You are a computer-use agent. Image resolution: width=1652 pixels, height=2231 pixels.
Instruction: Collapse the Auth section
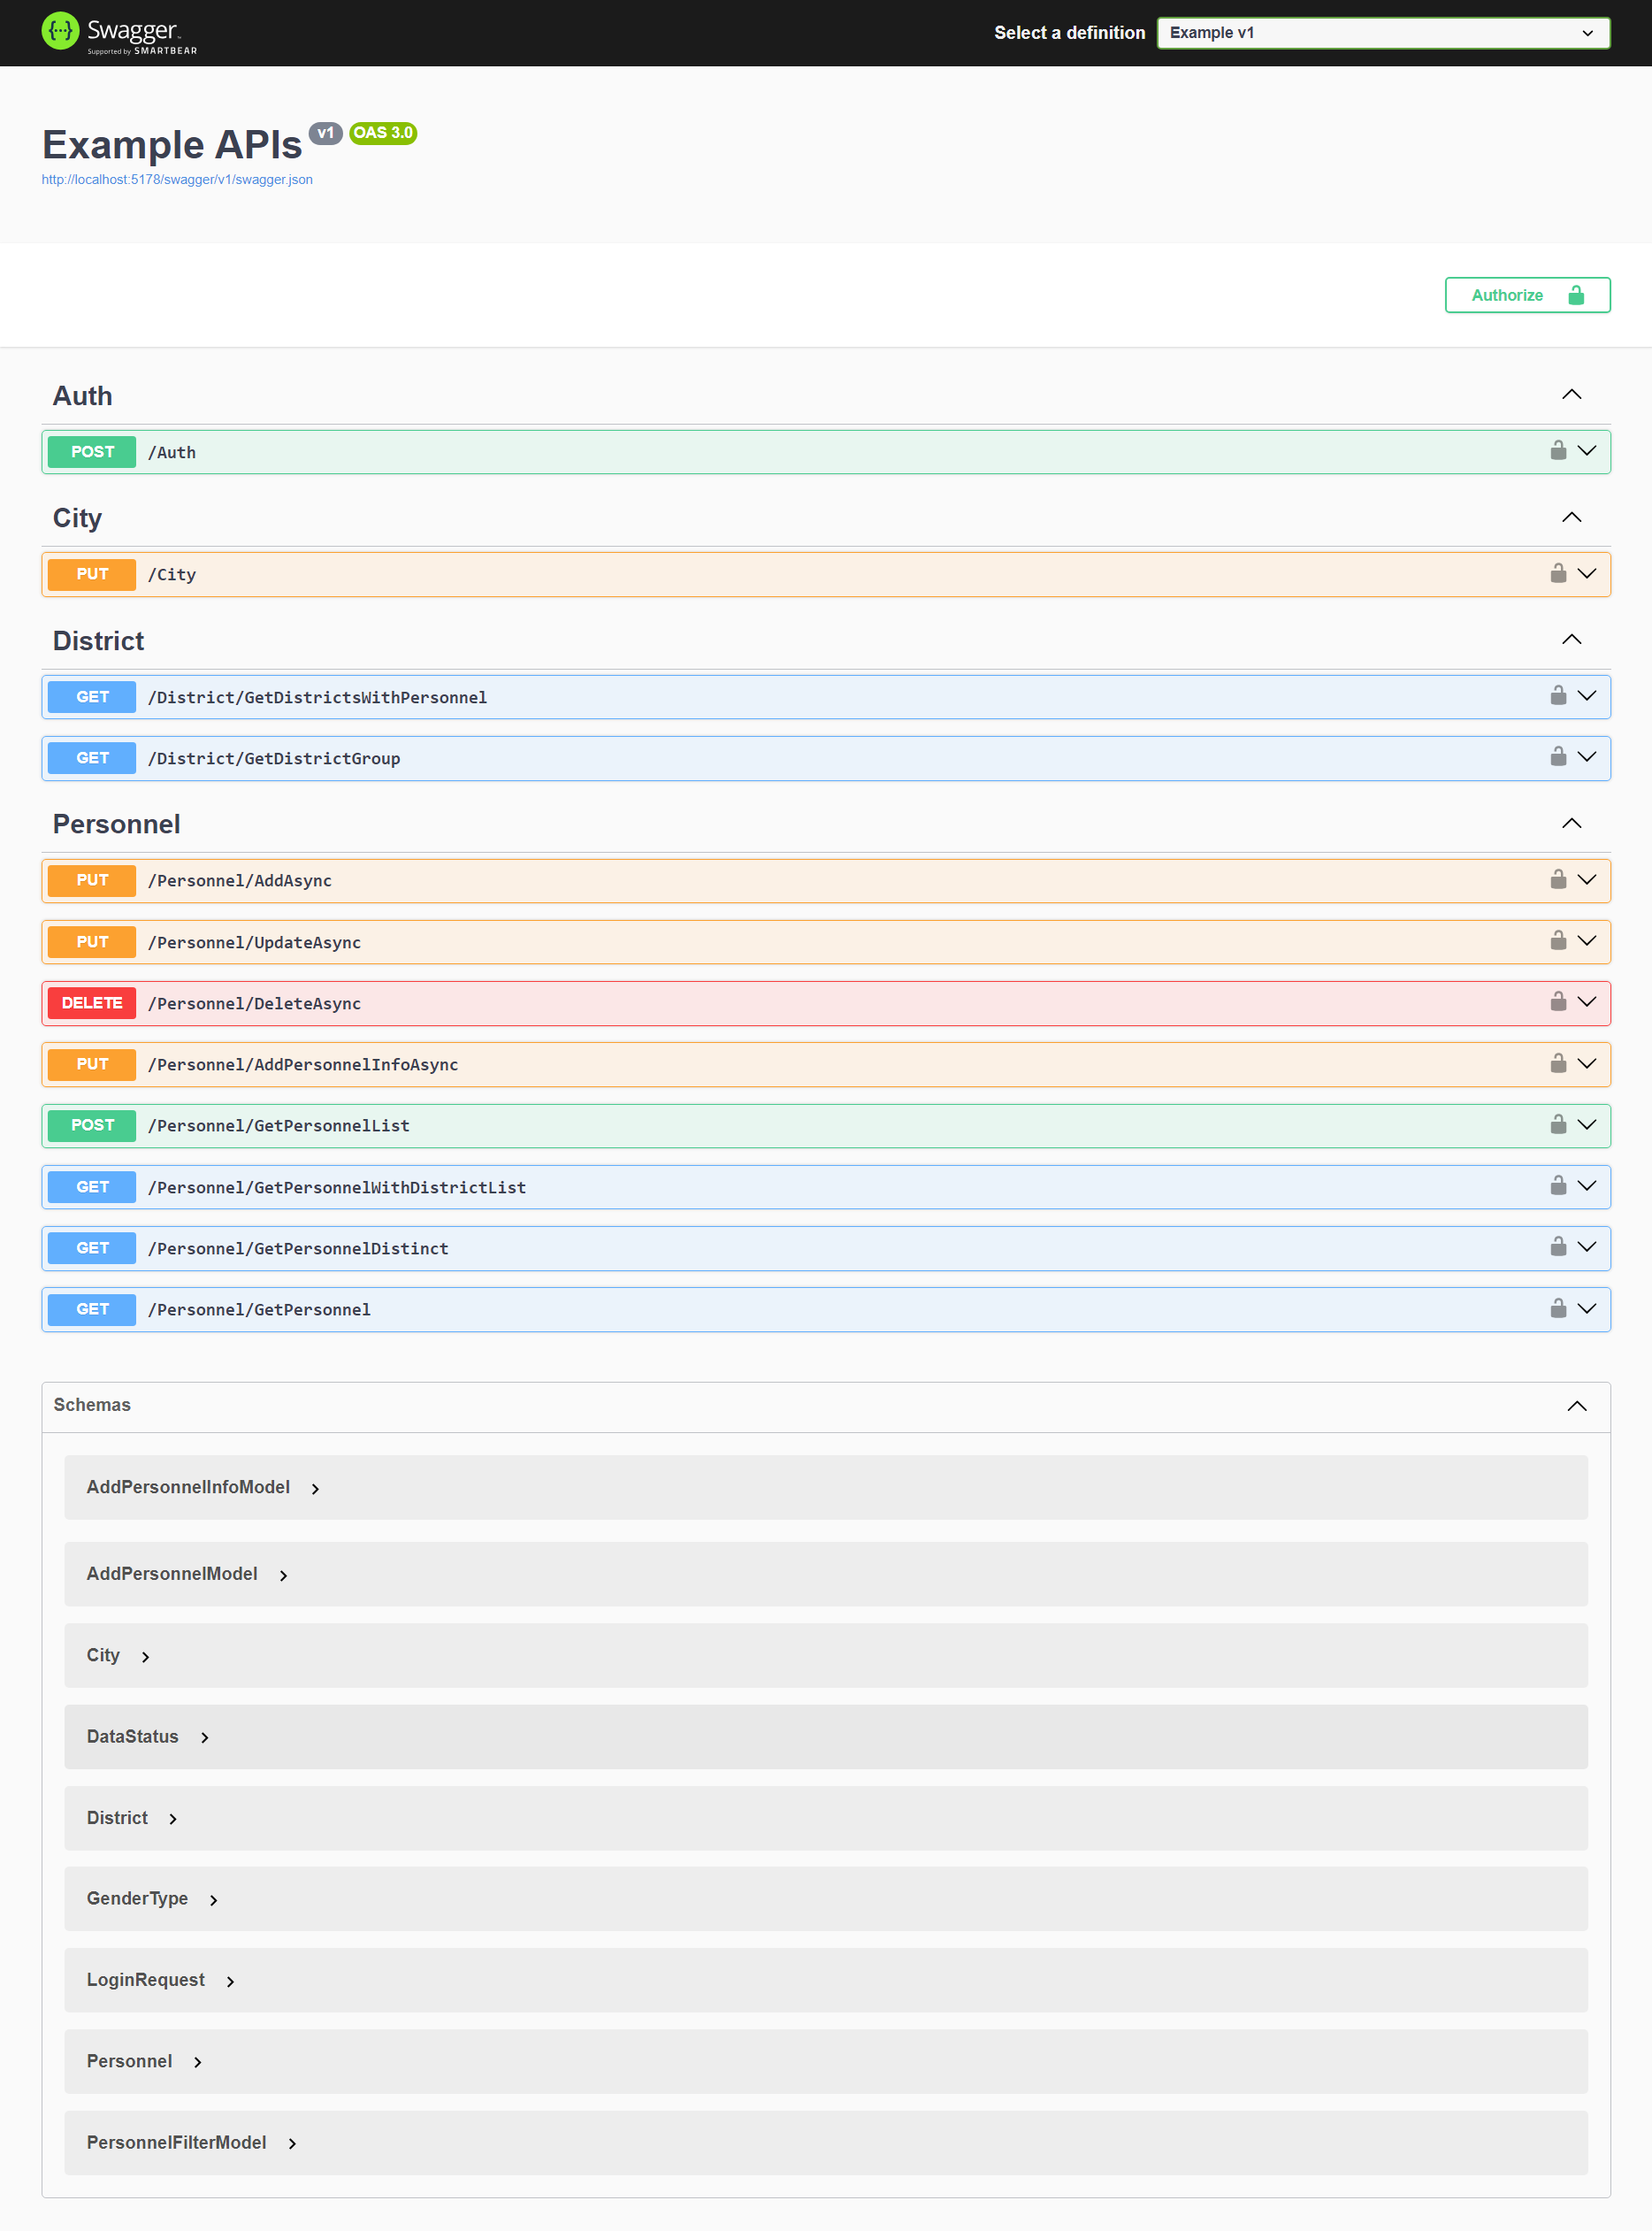[1571, 395]
